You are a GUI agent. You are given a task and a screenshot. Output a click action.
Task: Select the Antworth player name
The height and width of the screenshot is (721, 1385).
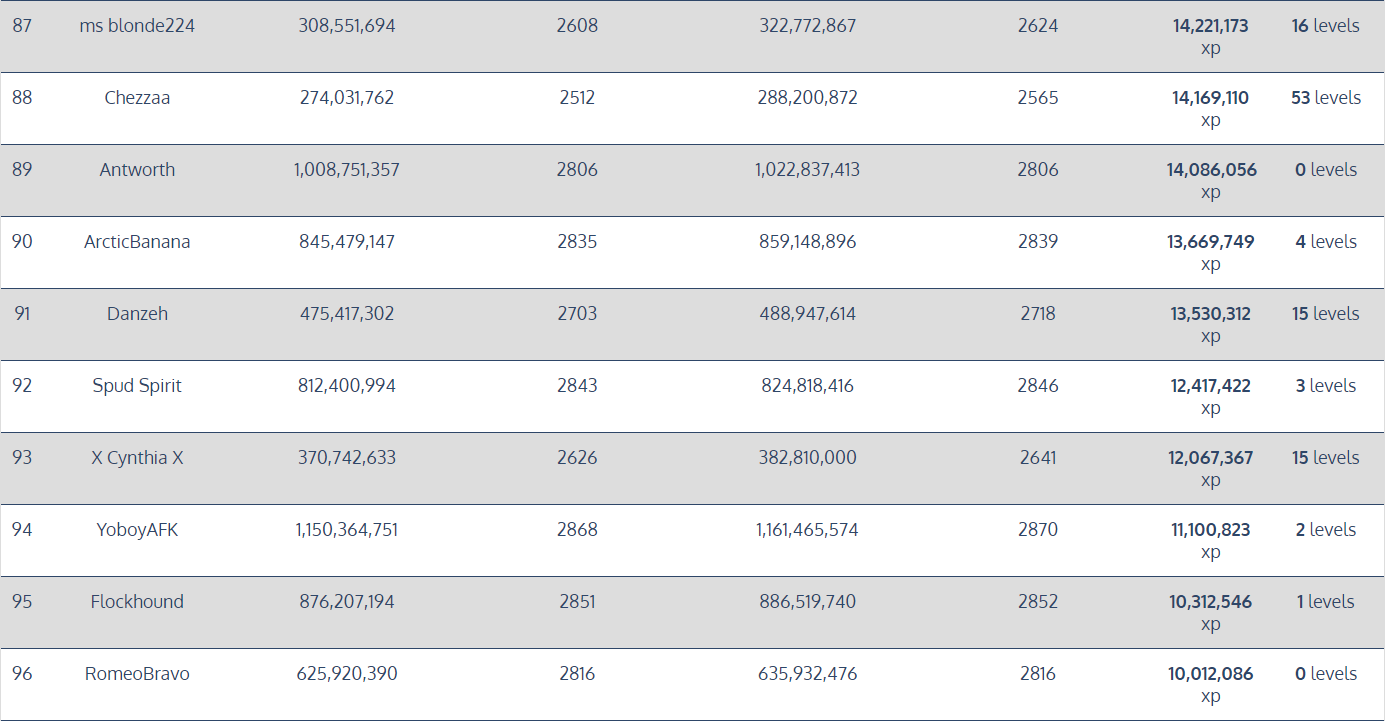click(137, 170)
